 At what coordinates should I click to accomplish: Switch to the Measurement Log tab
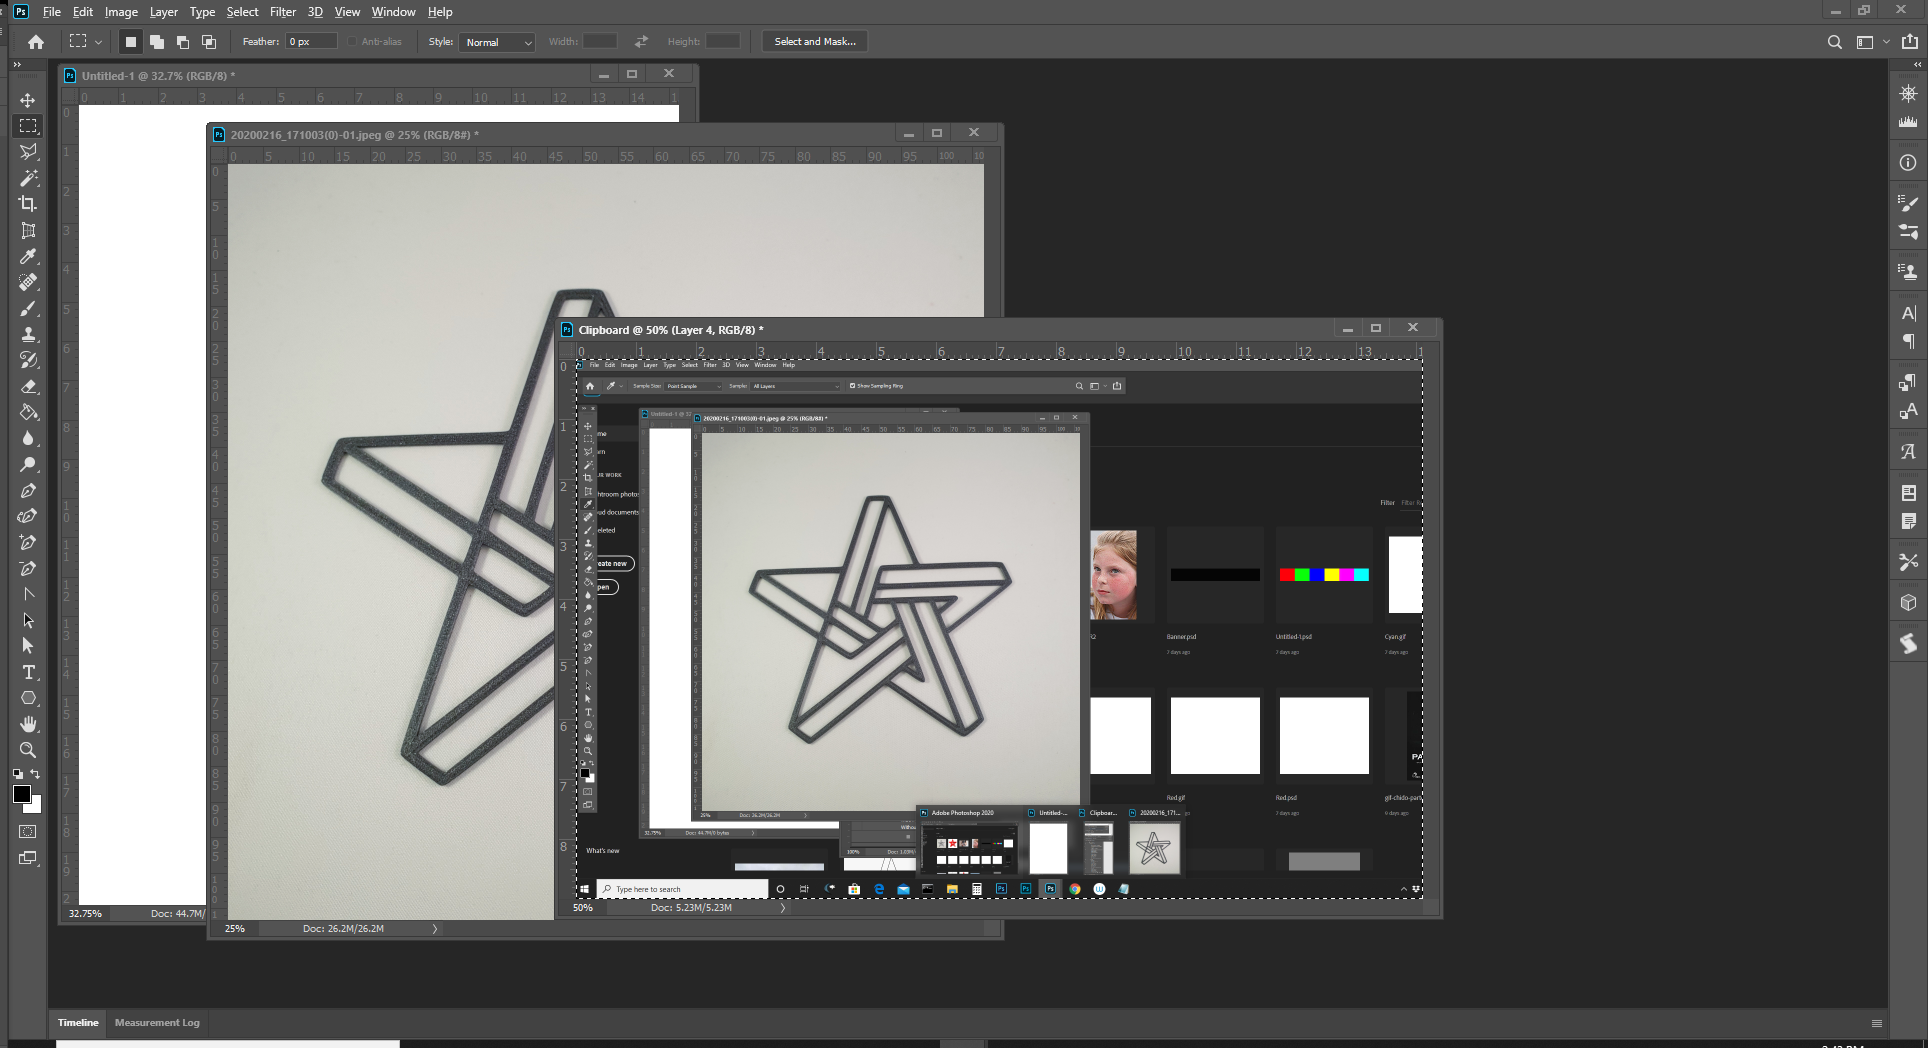(156, 1023)
